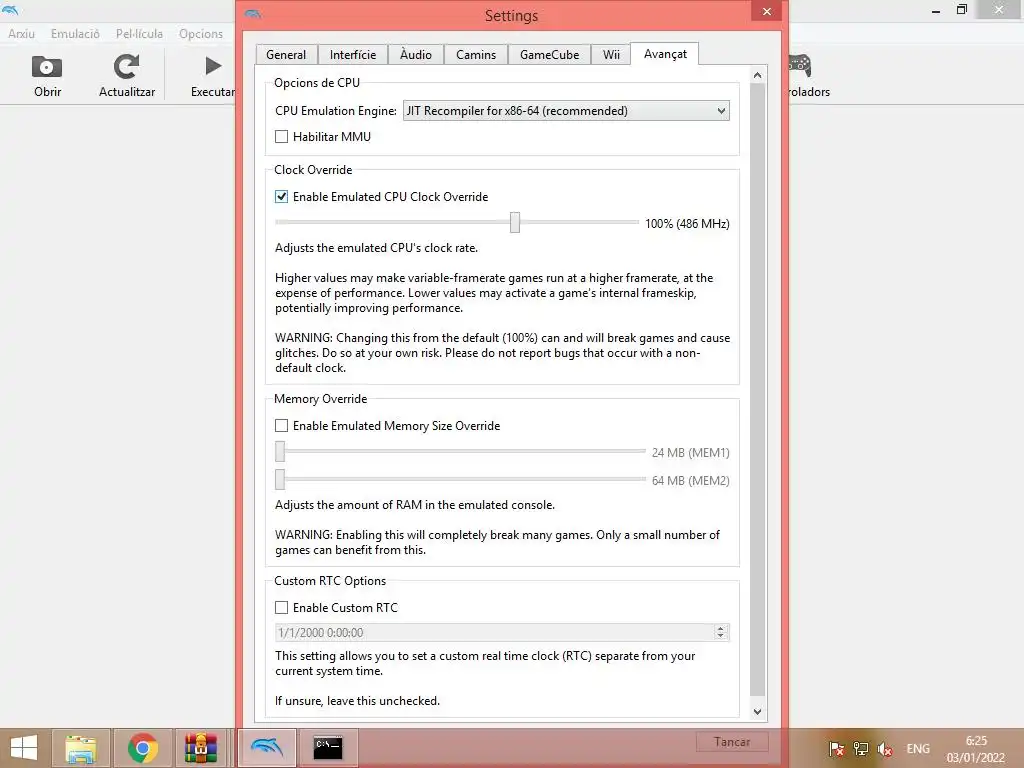Viewport: 1024px width, 768px height.
Task: Open File Explorer from the taskbar
Action: pyautogui.click(x=81, y=748)
